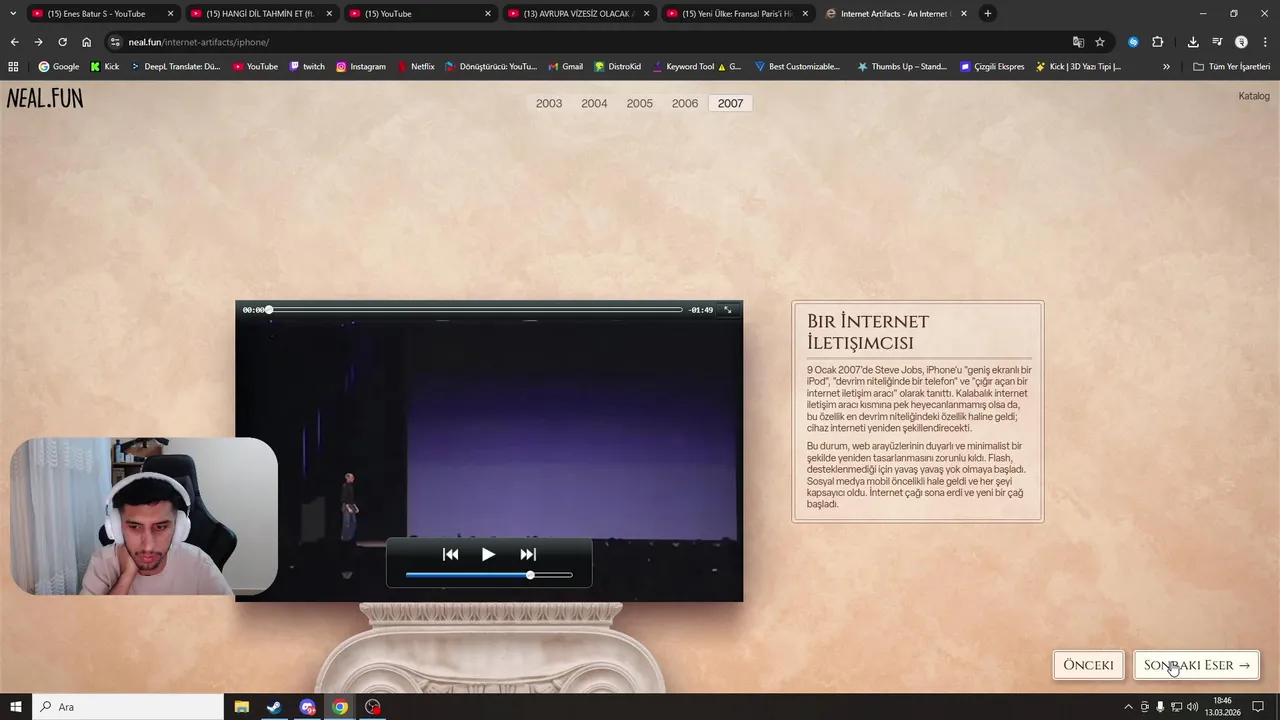
Task: Expand more bookmarks chevron
Action: click(1166, 67)
